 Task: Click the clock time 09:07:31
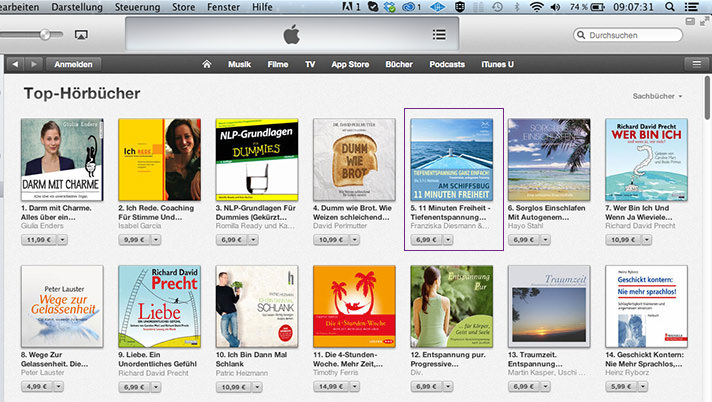tap(633, 7)
